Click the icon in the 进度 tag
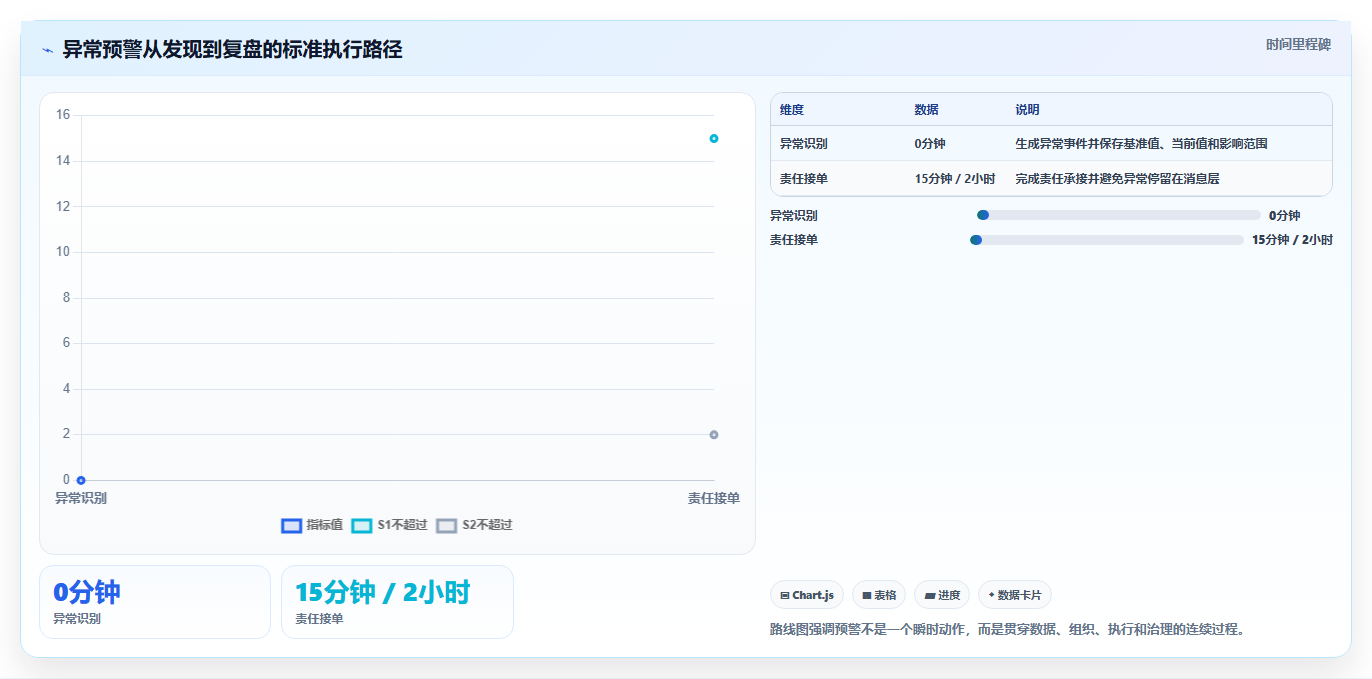Image resolution: width=1372 pixels, height=679 pixels. point(930,595)
